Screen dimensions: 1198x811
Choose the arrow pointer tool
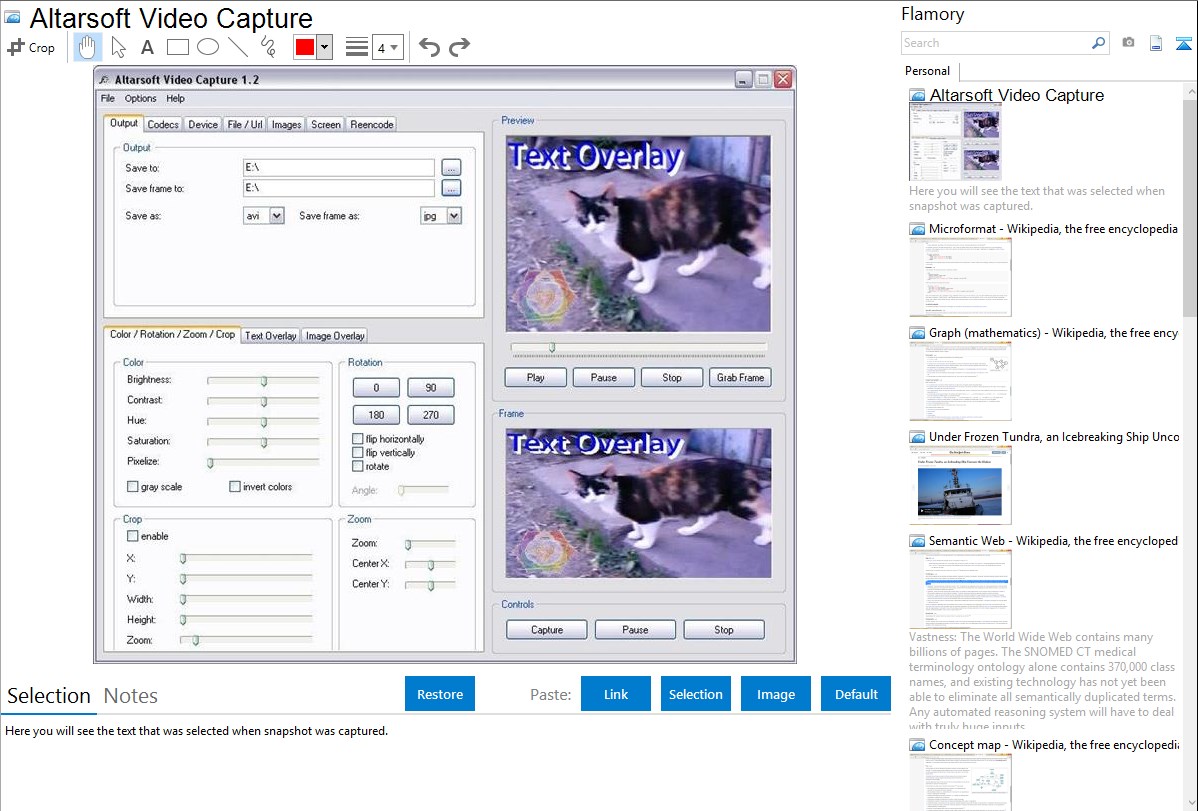pos(118,47)
